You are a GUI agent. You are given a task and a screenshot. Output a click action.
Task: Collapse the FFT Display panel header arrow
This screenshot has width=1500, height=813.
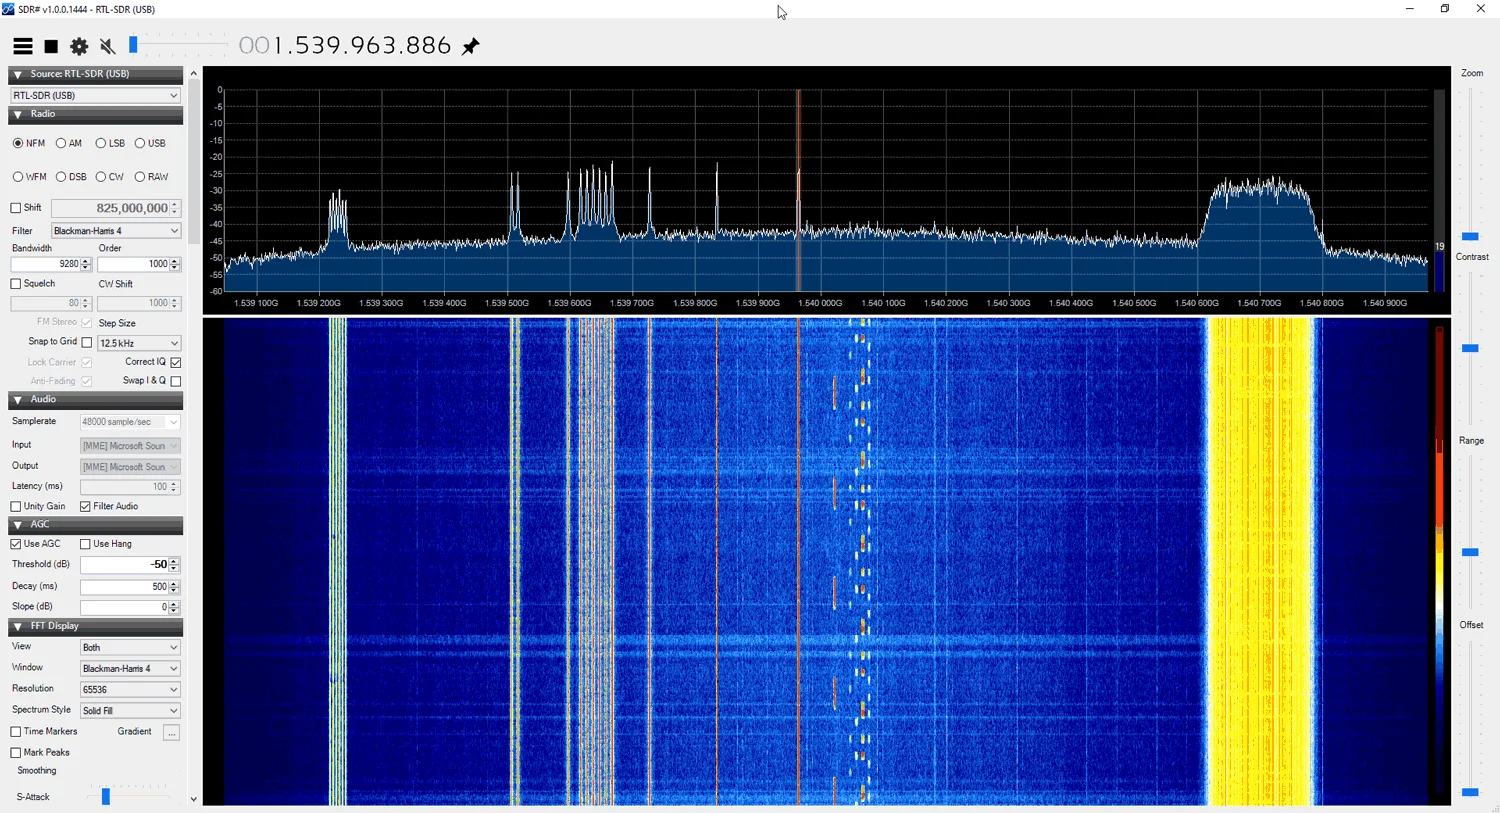(16, 626)
